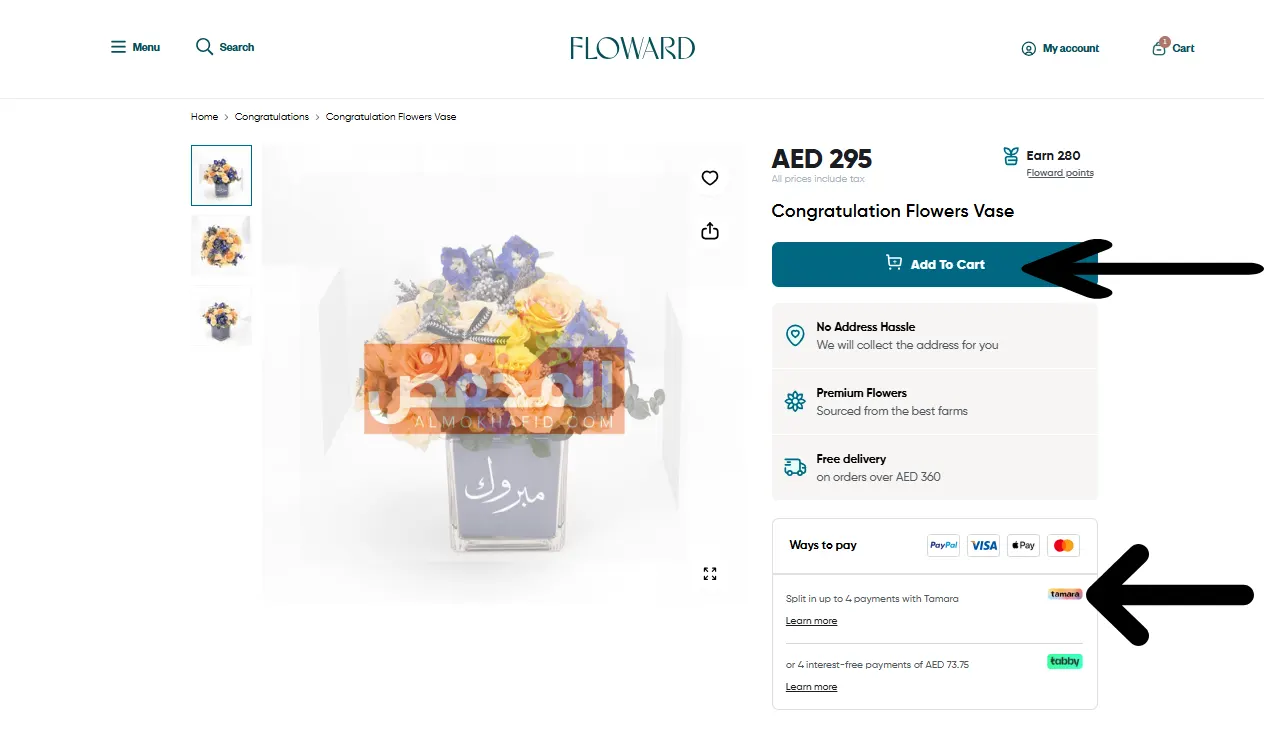Click Learn more under Tamara

point(811,621)
